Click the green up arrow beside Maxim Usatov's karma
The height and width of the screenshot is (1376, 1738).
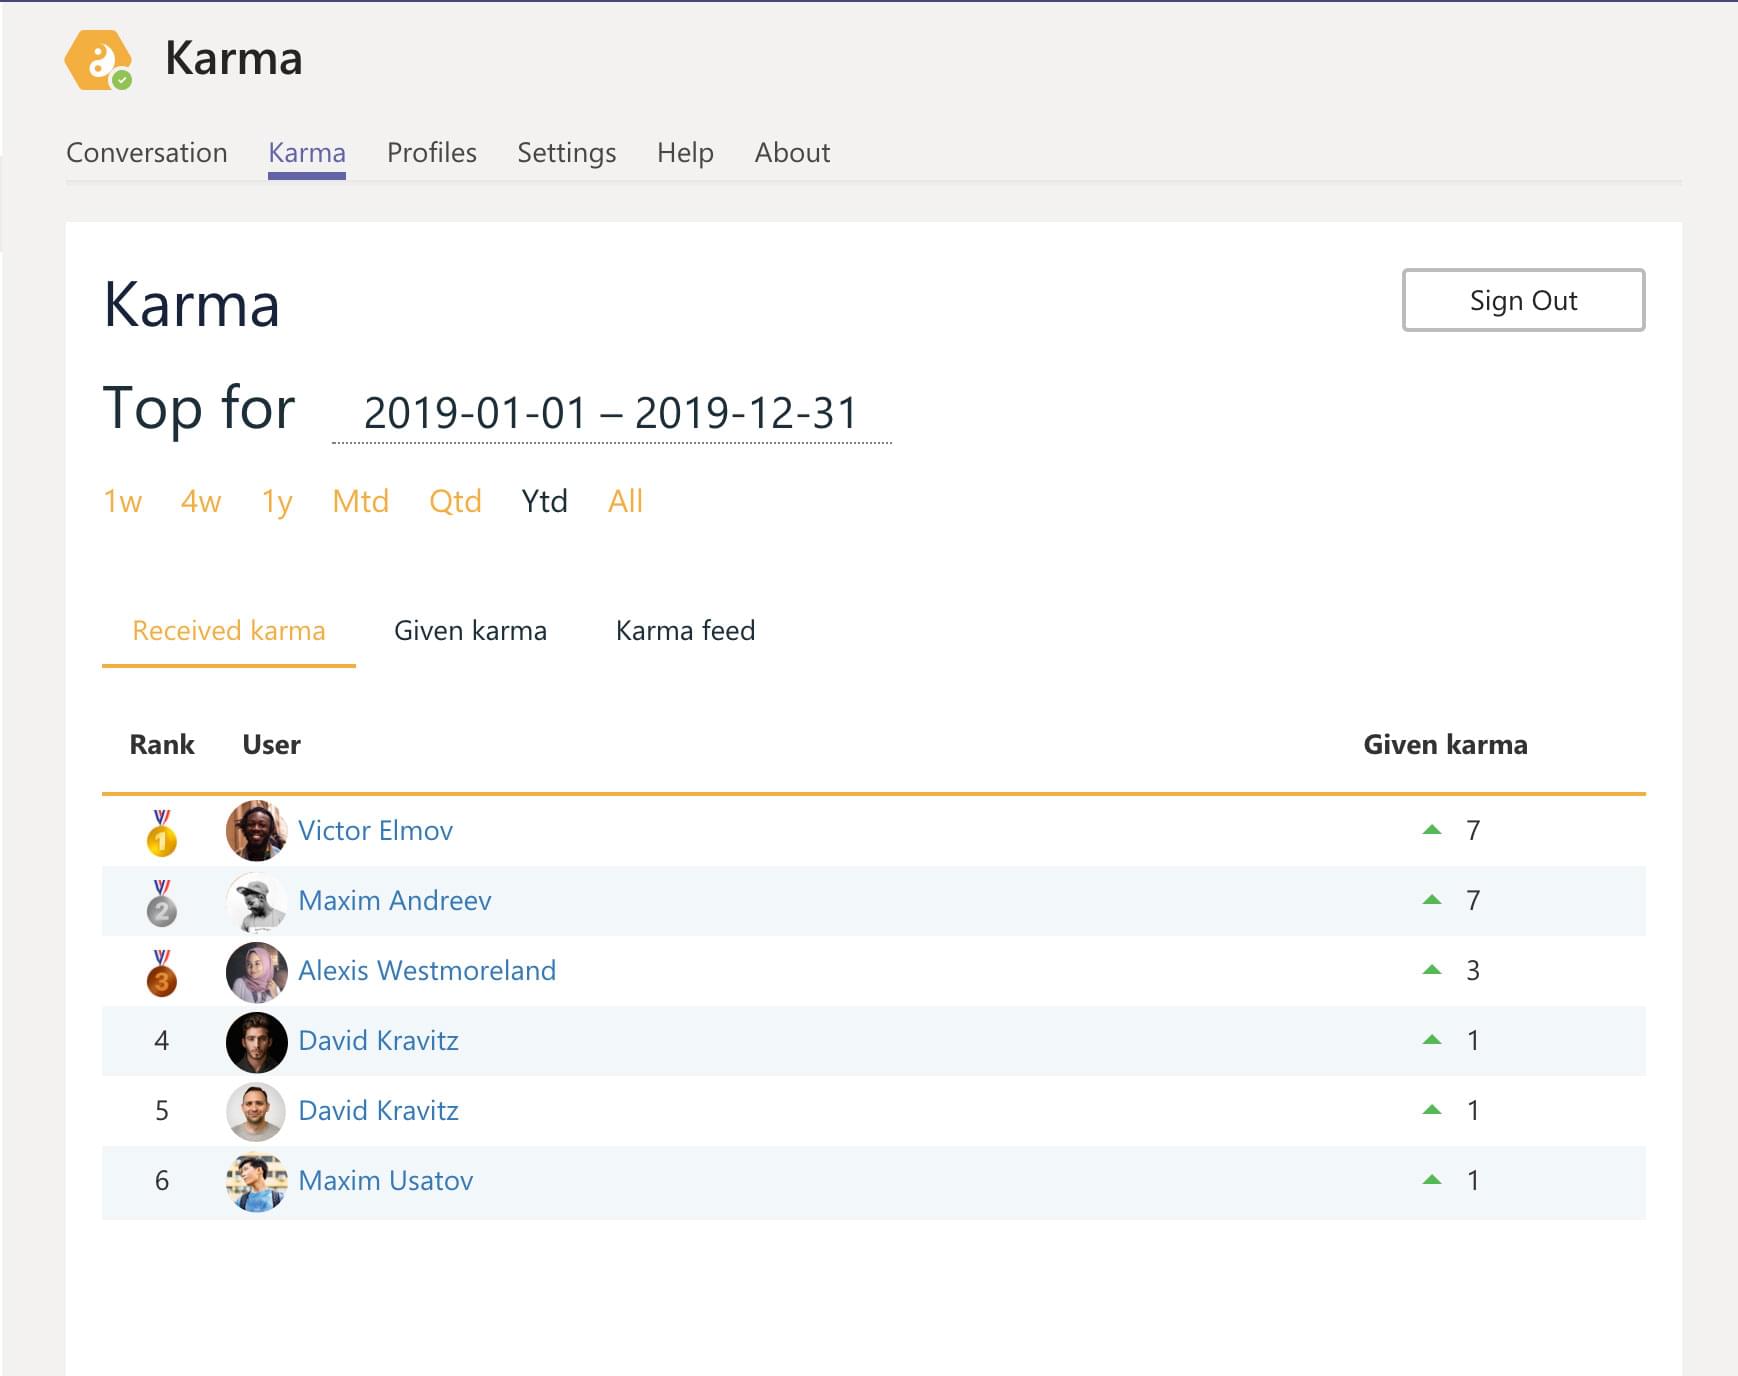[x=1433, y=1178]
